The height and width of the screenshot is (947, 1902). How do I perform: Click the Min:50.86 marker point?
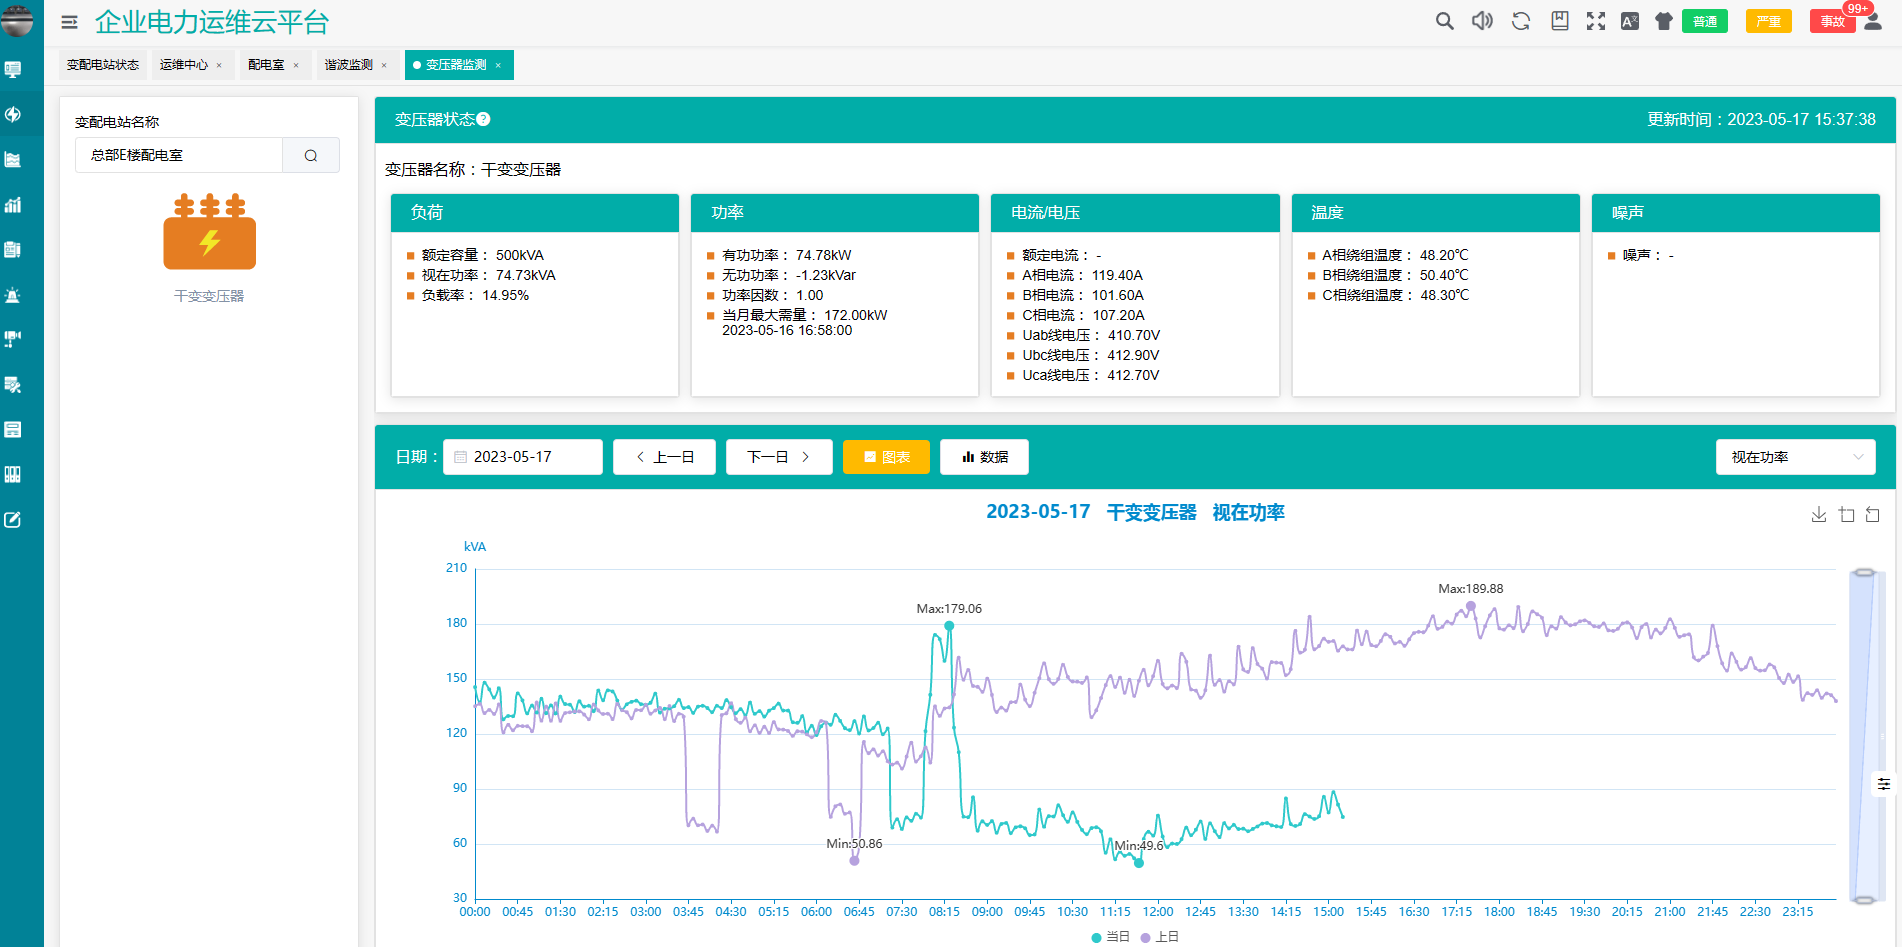(854, 860)
